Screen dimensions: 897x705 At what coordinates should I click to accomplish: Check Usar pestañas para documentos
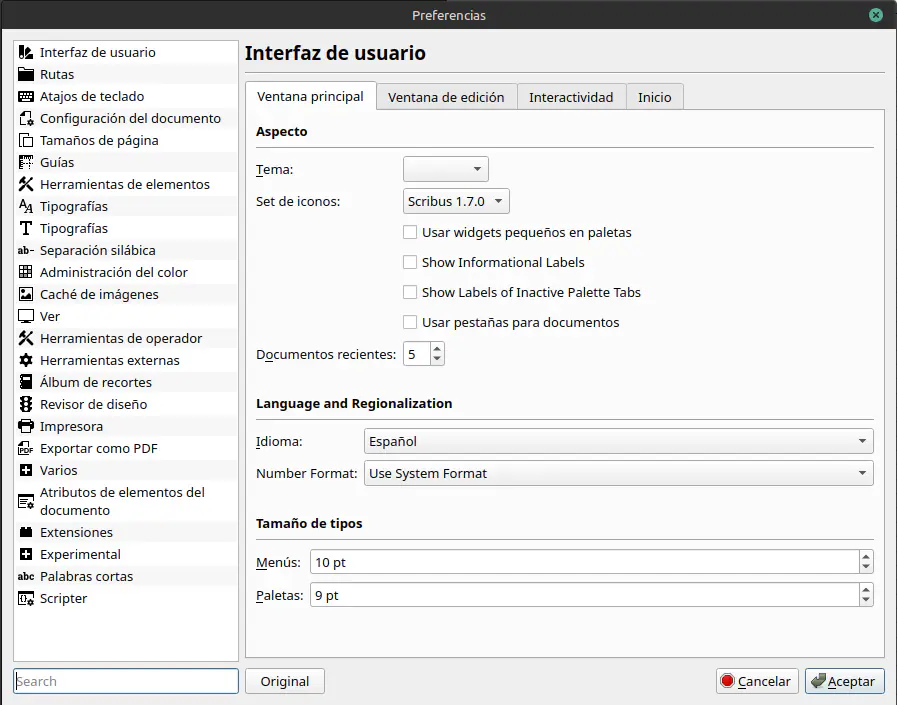(410, 323)
